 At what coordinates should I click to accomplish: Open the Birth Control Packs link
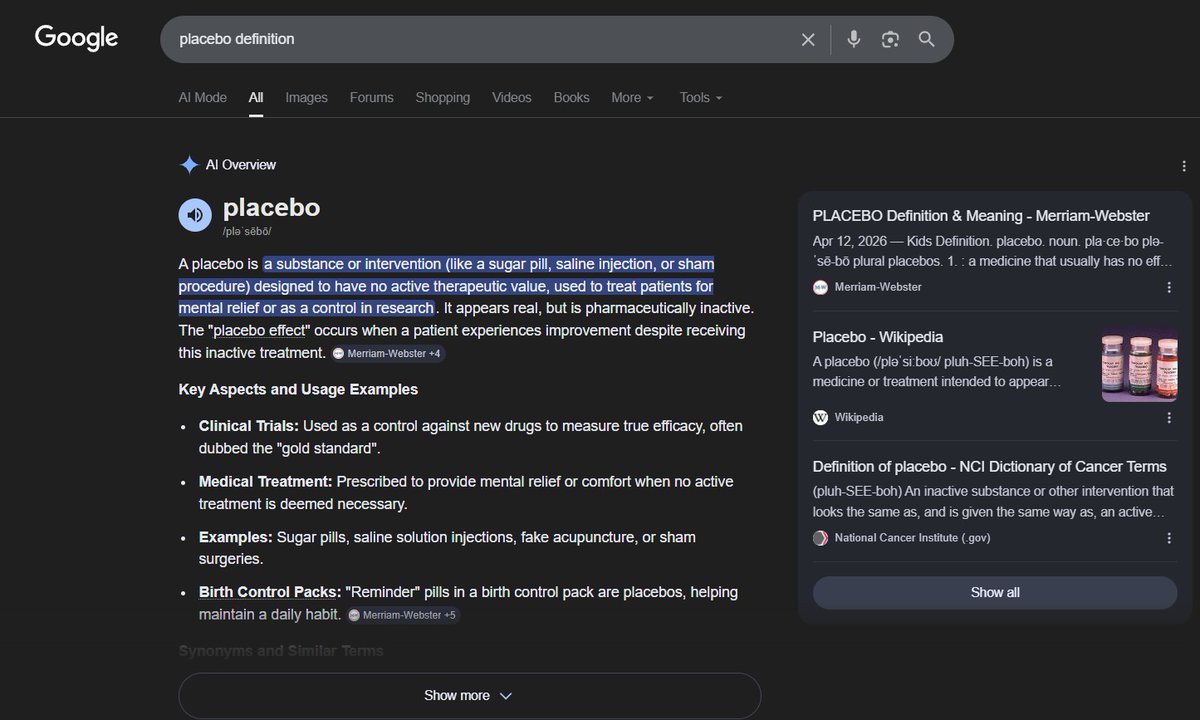270,592
